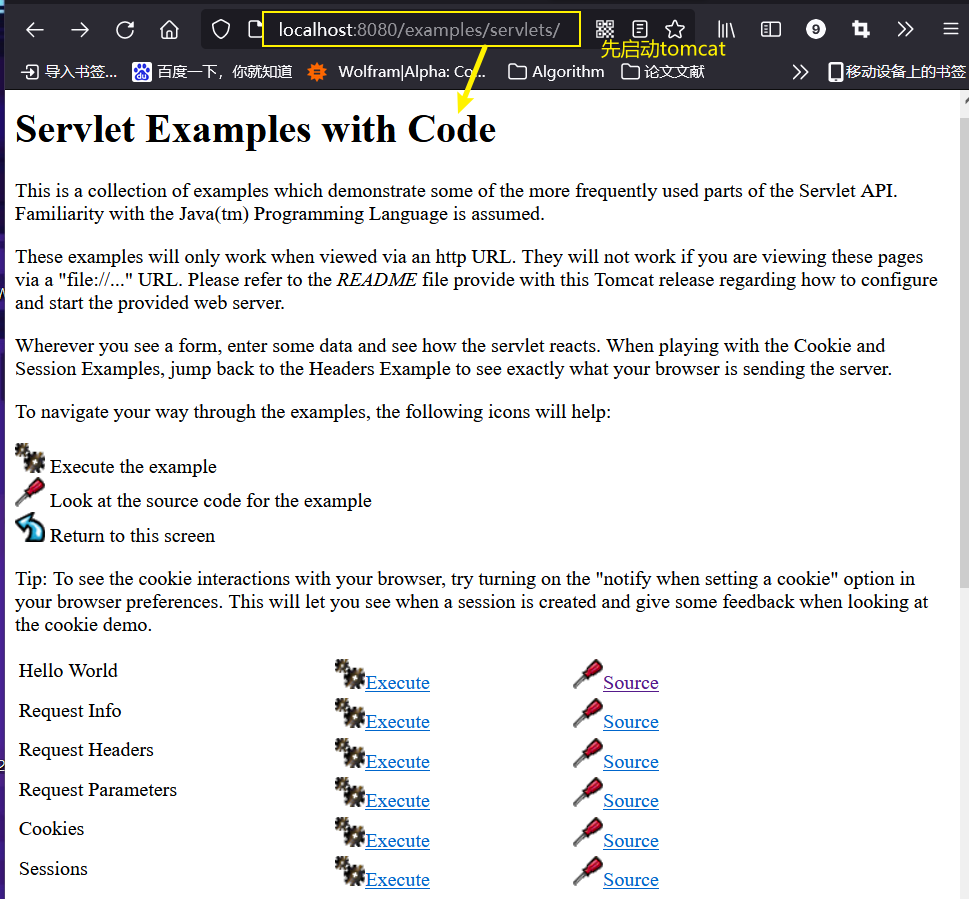969x899 pixels.
Task: Open the Baidu bookmark
Action: pos(212,72)
